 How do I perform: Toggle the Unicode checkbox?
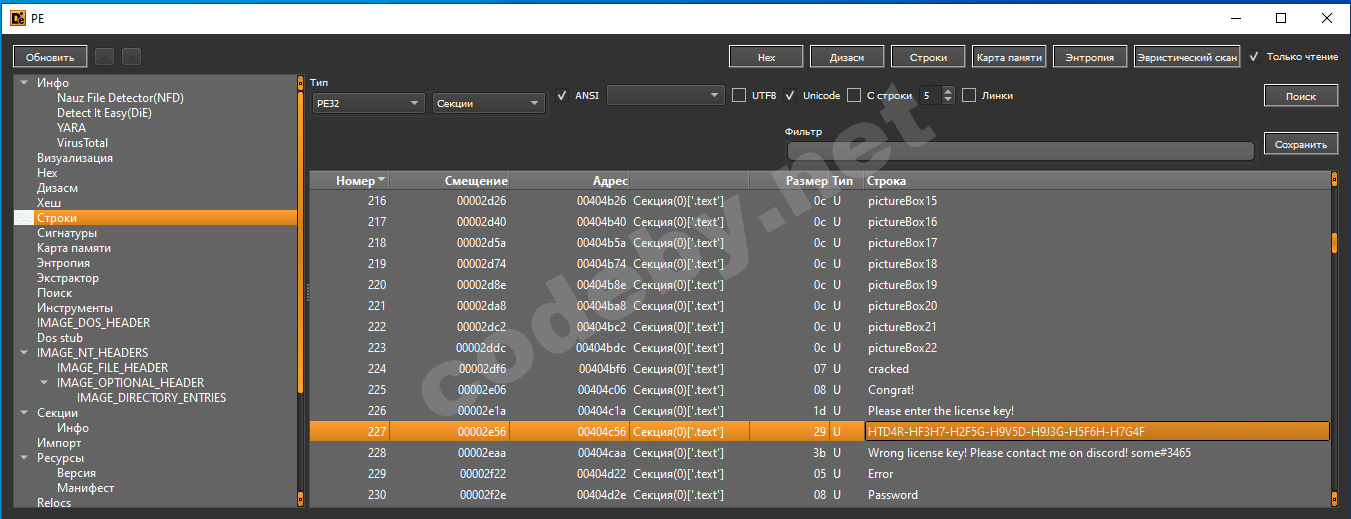[791, 96]
